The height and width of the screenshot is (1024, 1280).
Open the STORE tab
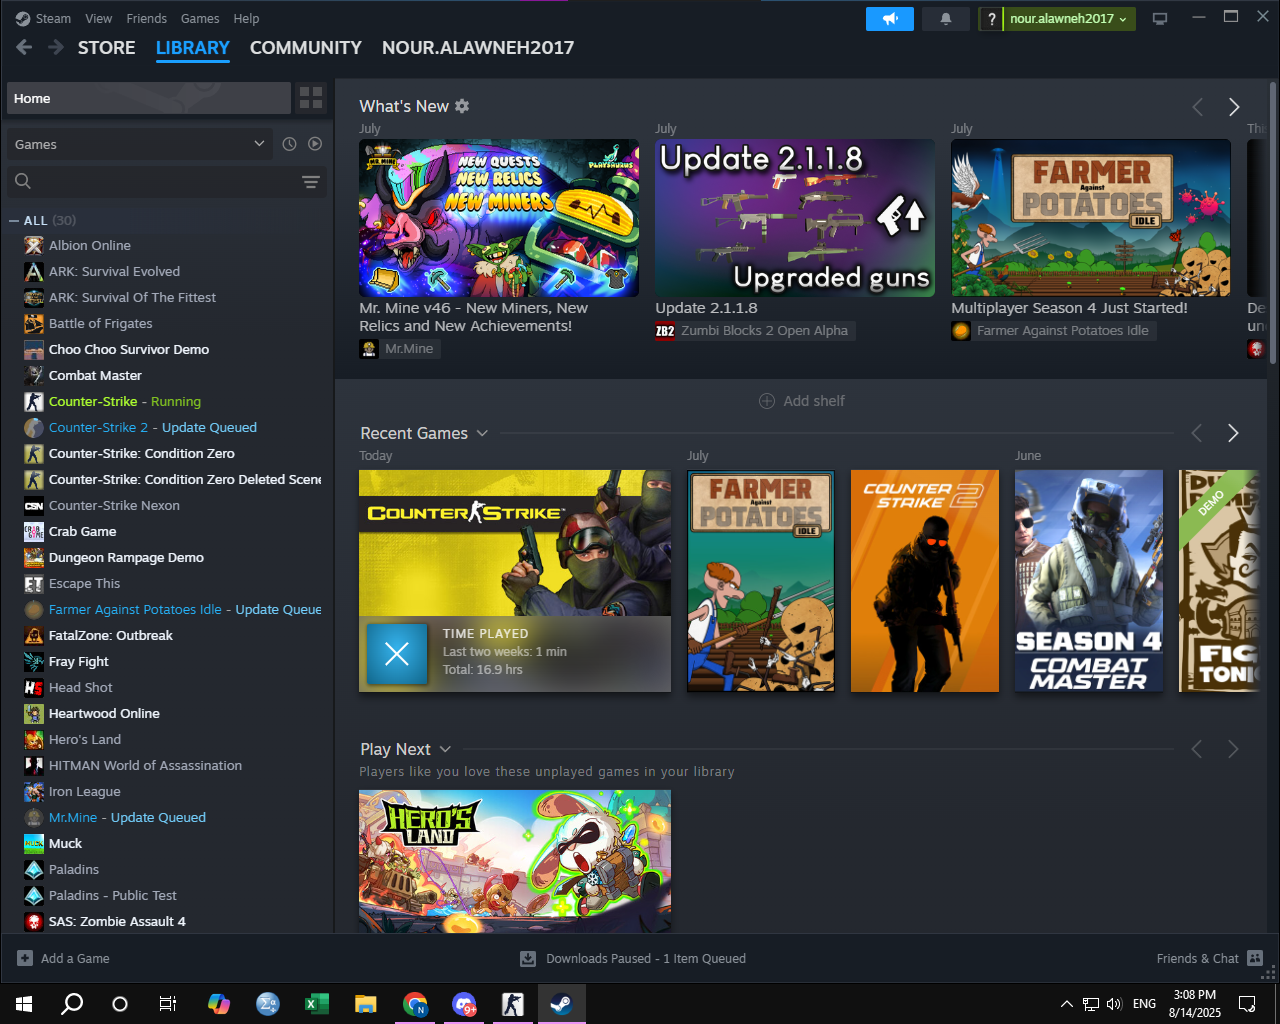[x=106, y=48]
